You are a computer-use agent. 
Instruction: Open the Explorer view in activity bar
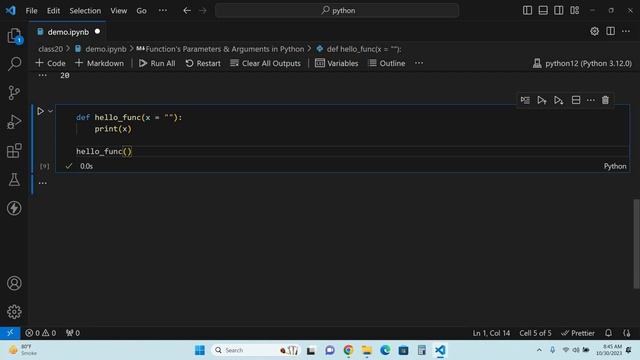coord(14,36)
